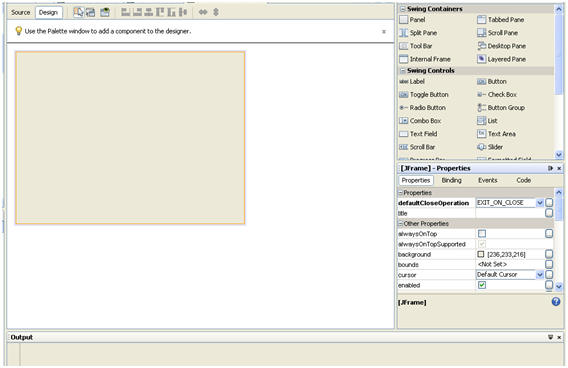
Task: Pick the Scroll Bar palette component
Action: 417,147
